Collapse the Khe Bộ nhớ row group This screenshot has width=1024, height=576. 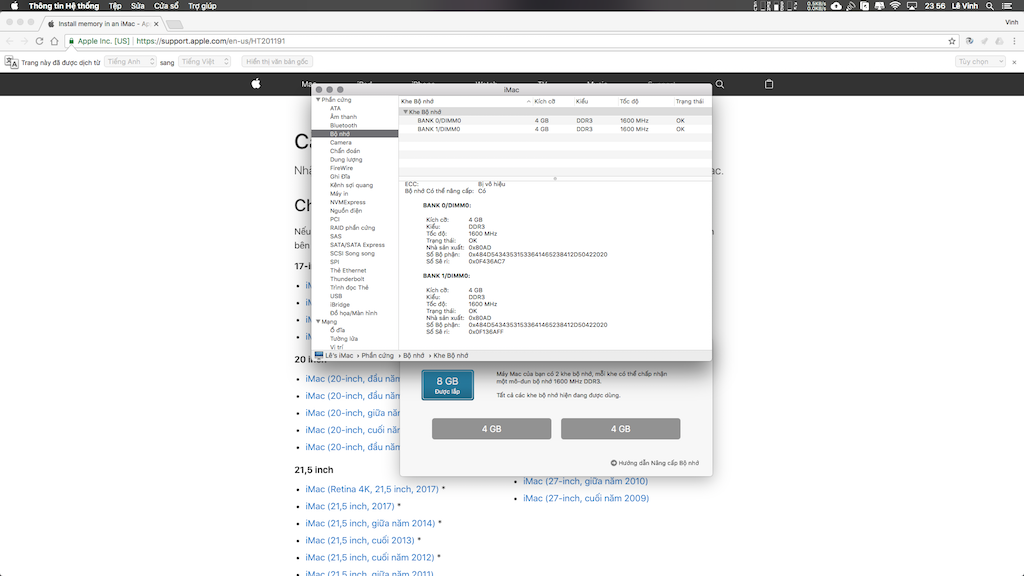pyautogui.click(x=405, y=112)
